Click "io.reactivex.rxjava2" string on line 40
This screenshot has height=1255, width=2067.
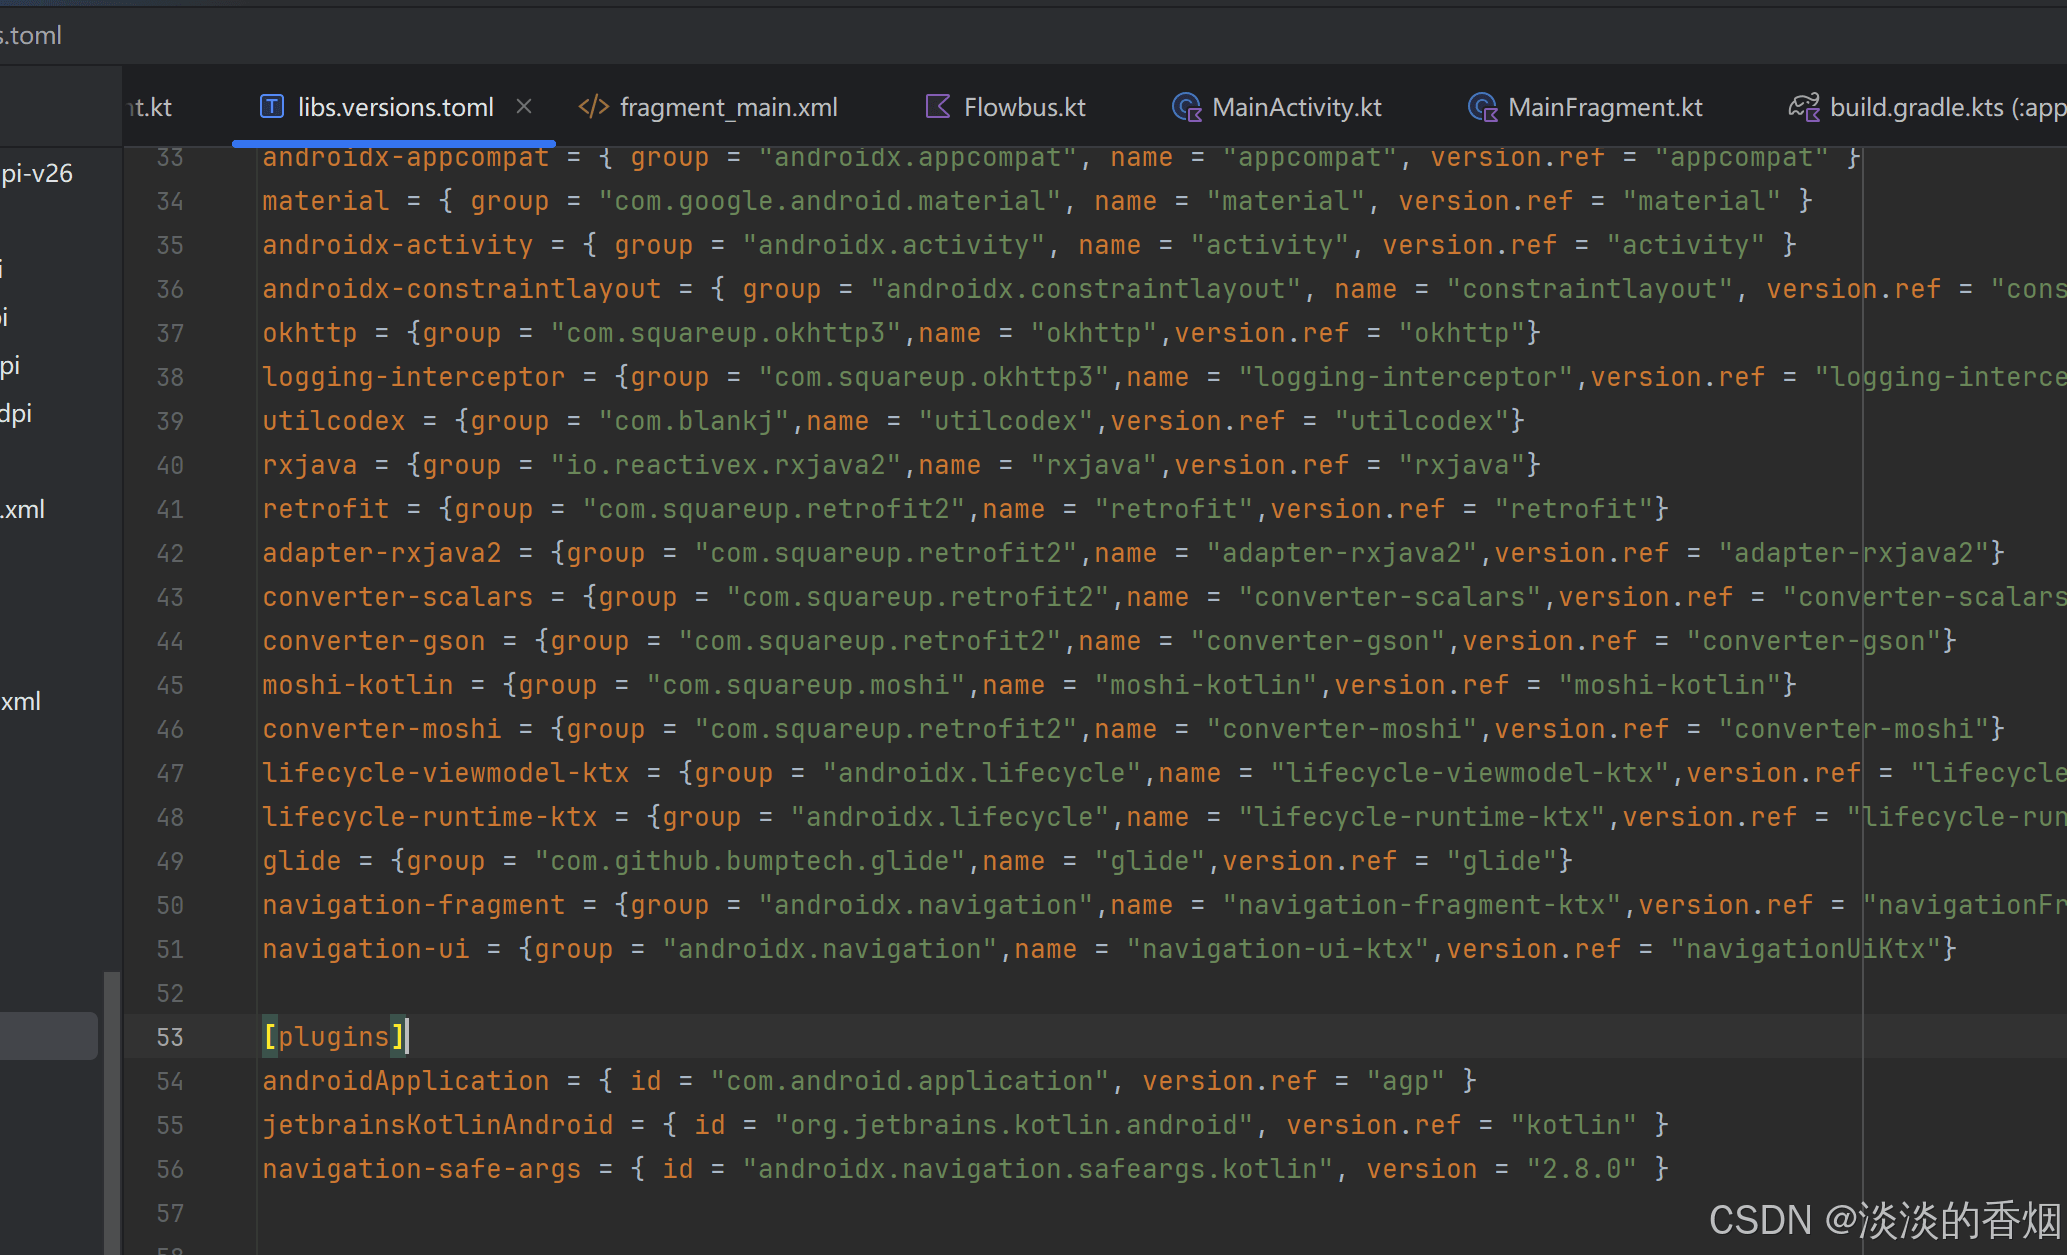726,465
